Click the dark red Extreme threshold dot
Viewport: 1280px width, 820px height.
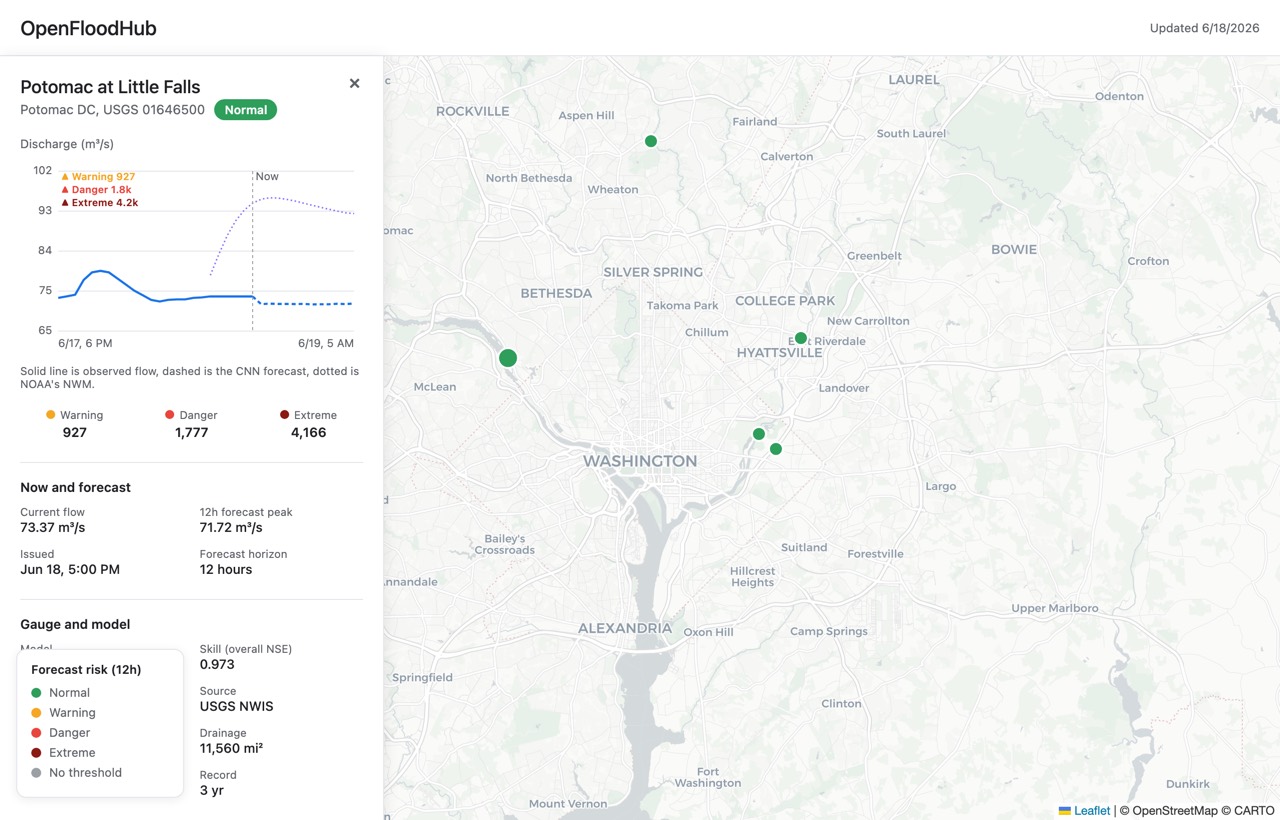(x=285, y=415)
